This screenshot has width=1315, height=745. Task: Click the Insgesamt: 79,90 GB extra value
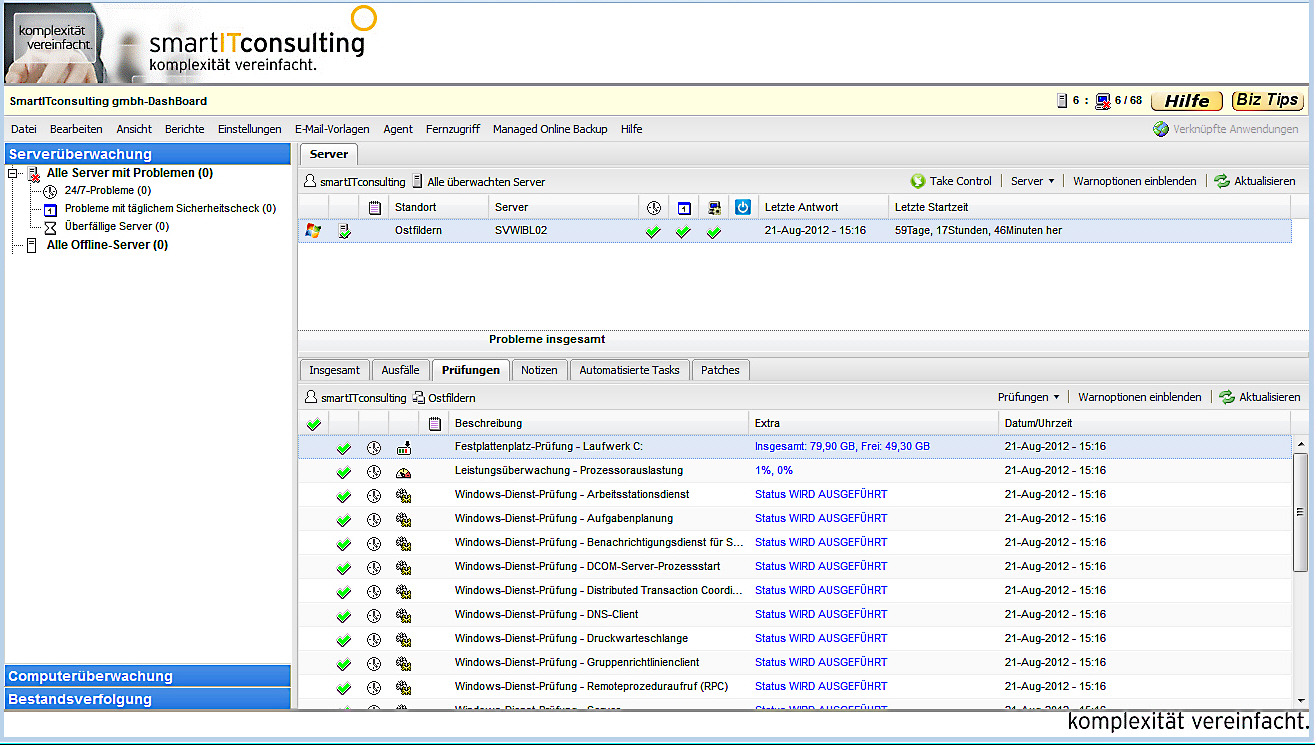842,447
